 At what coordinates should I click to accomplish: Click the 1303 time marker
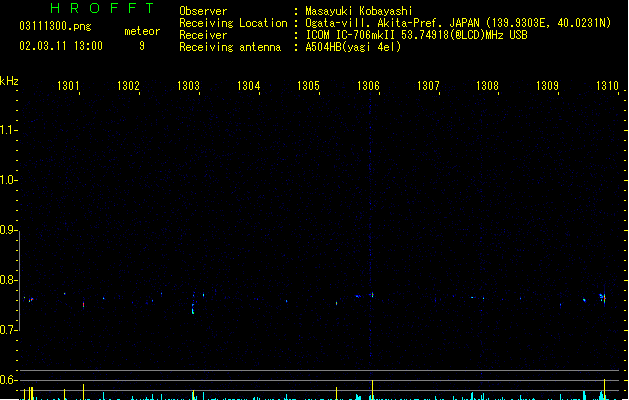tap(189, 86)
